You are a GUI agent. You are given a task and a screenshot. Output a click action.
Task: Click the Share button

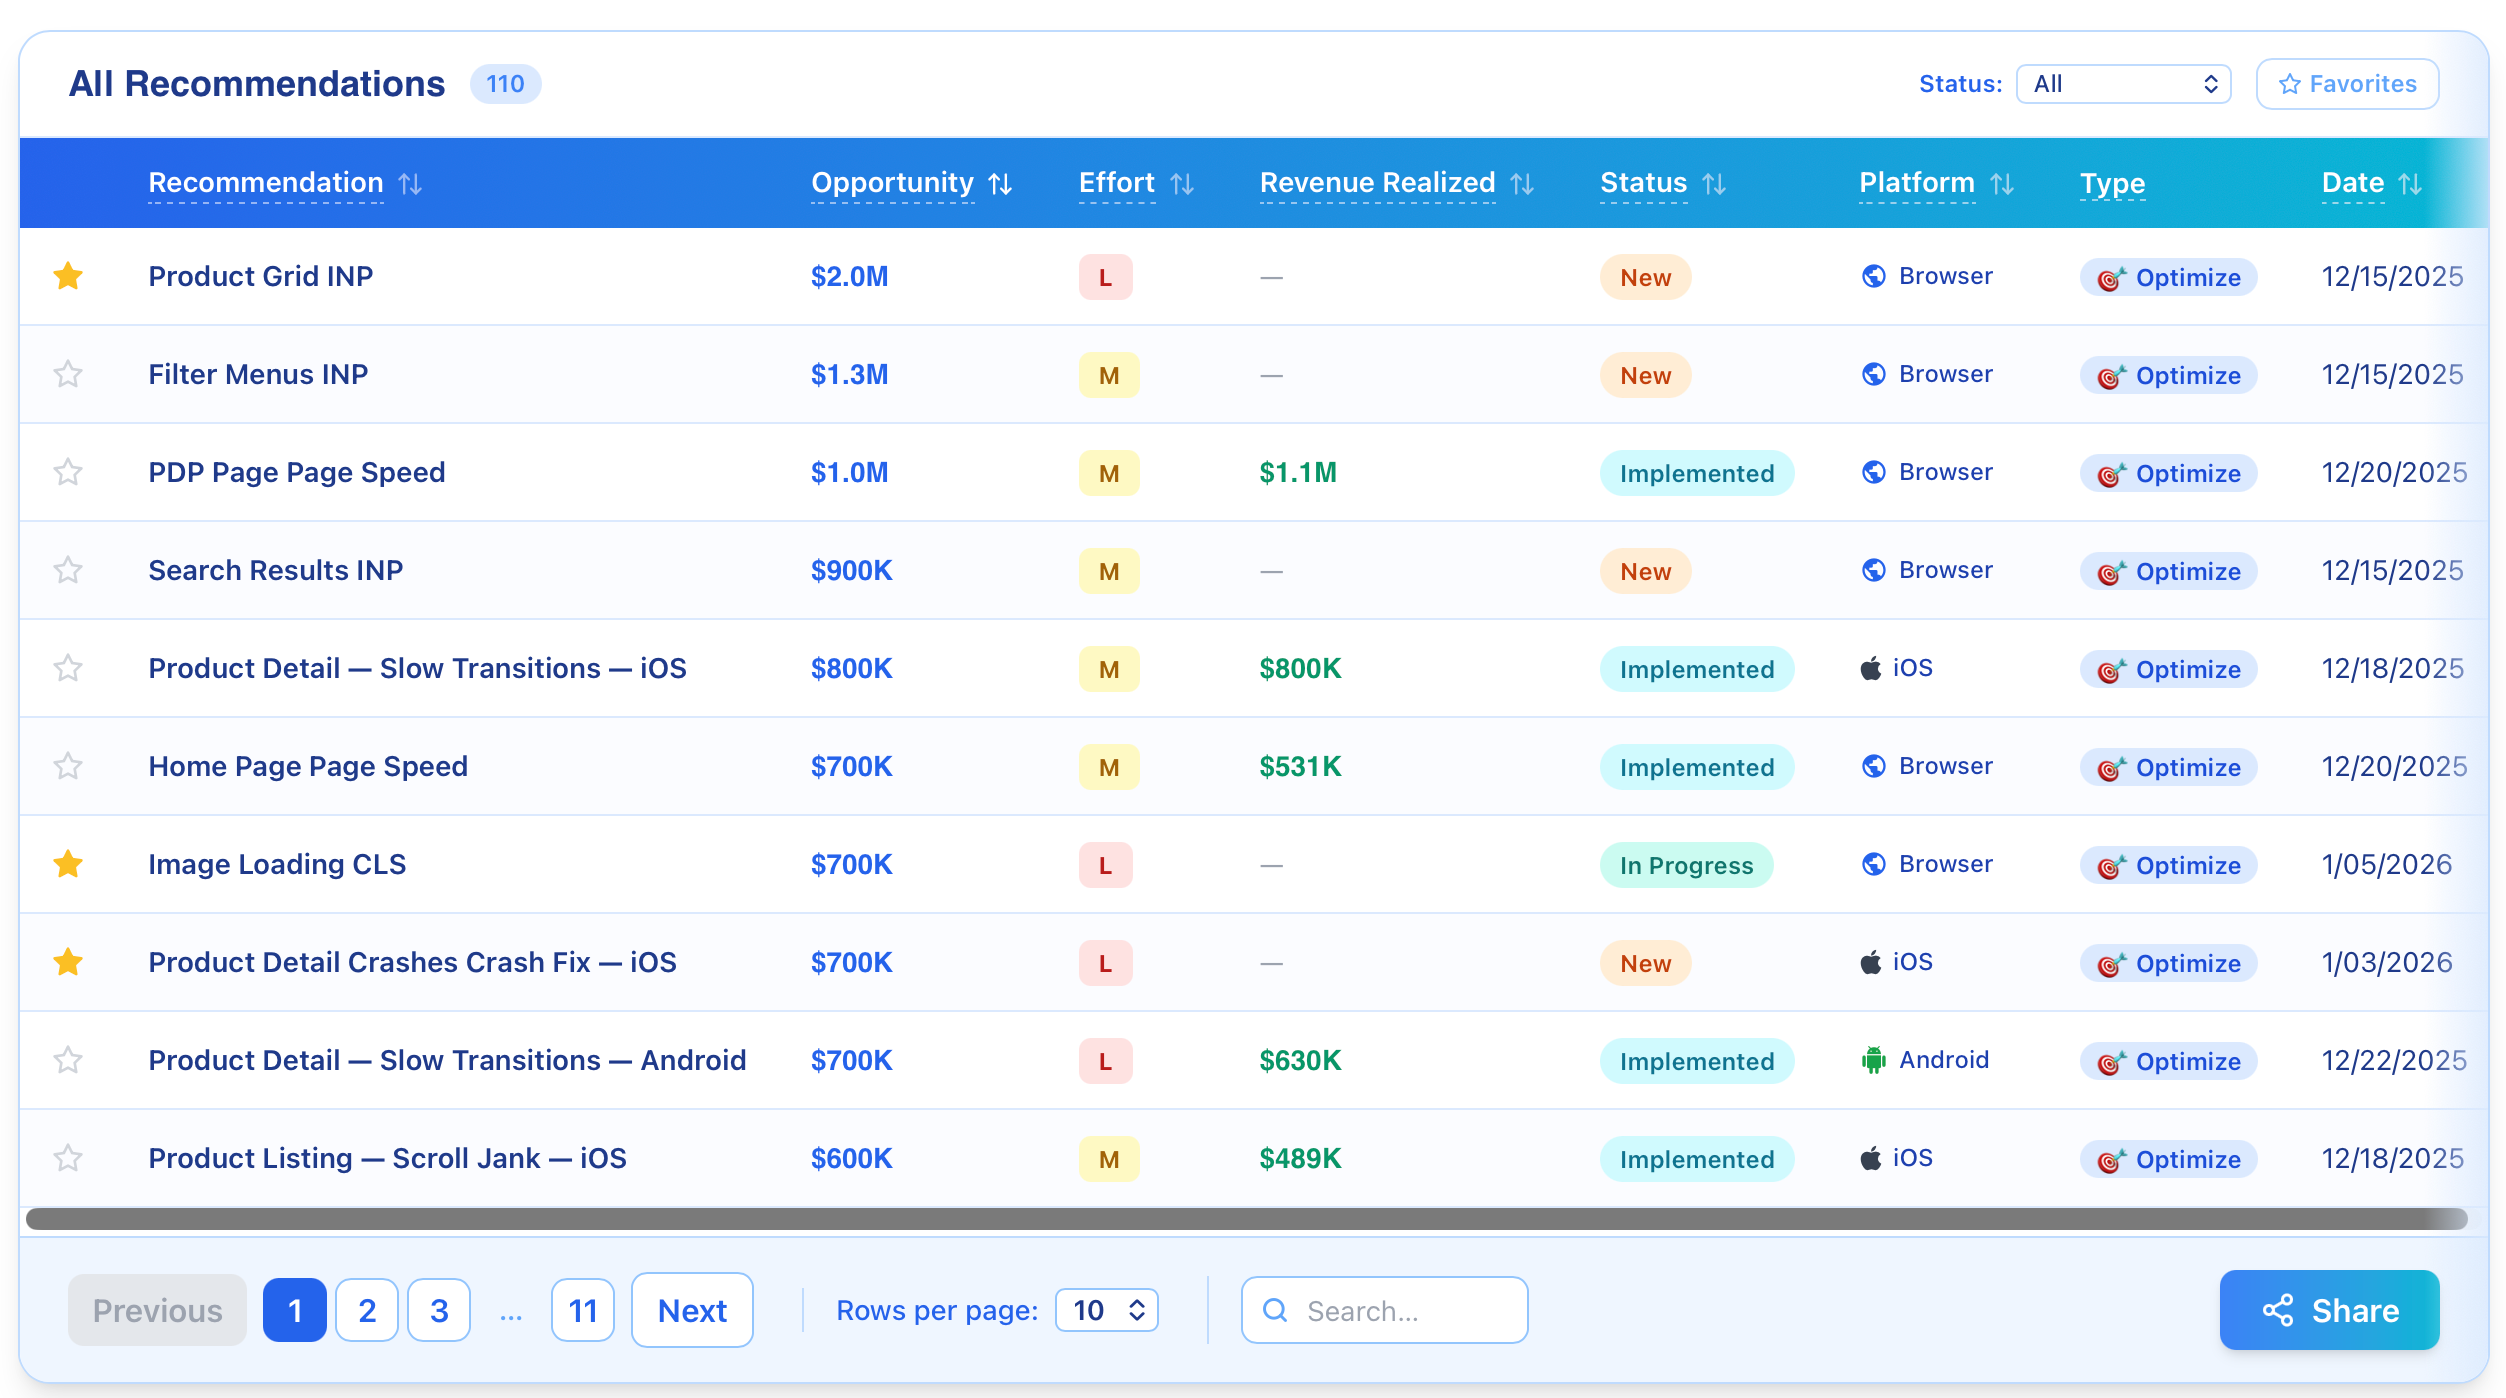point(2329,1310)
